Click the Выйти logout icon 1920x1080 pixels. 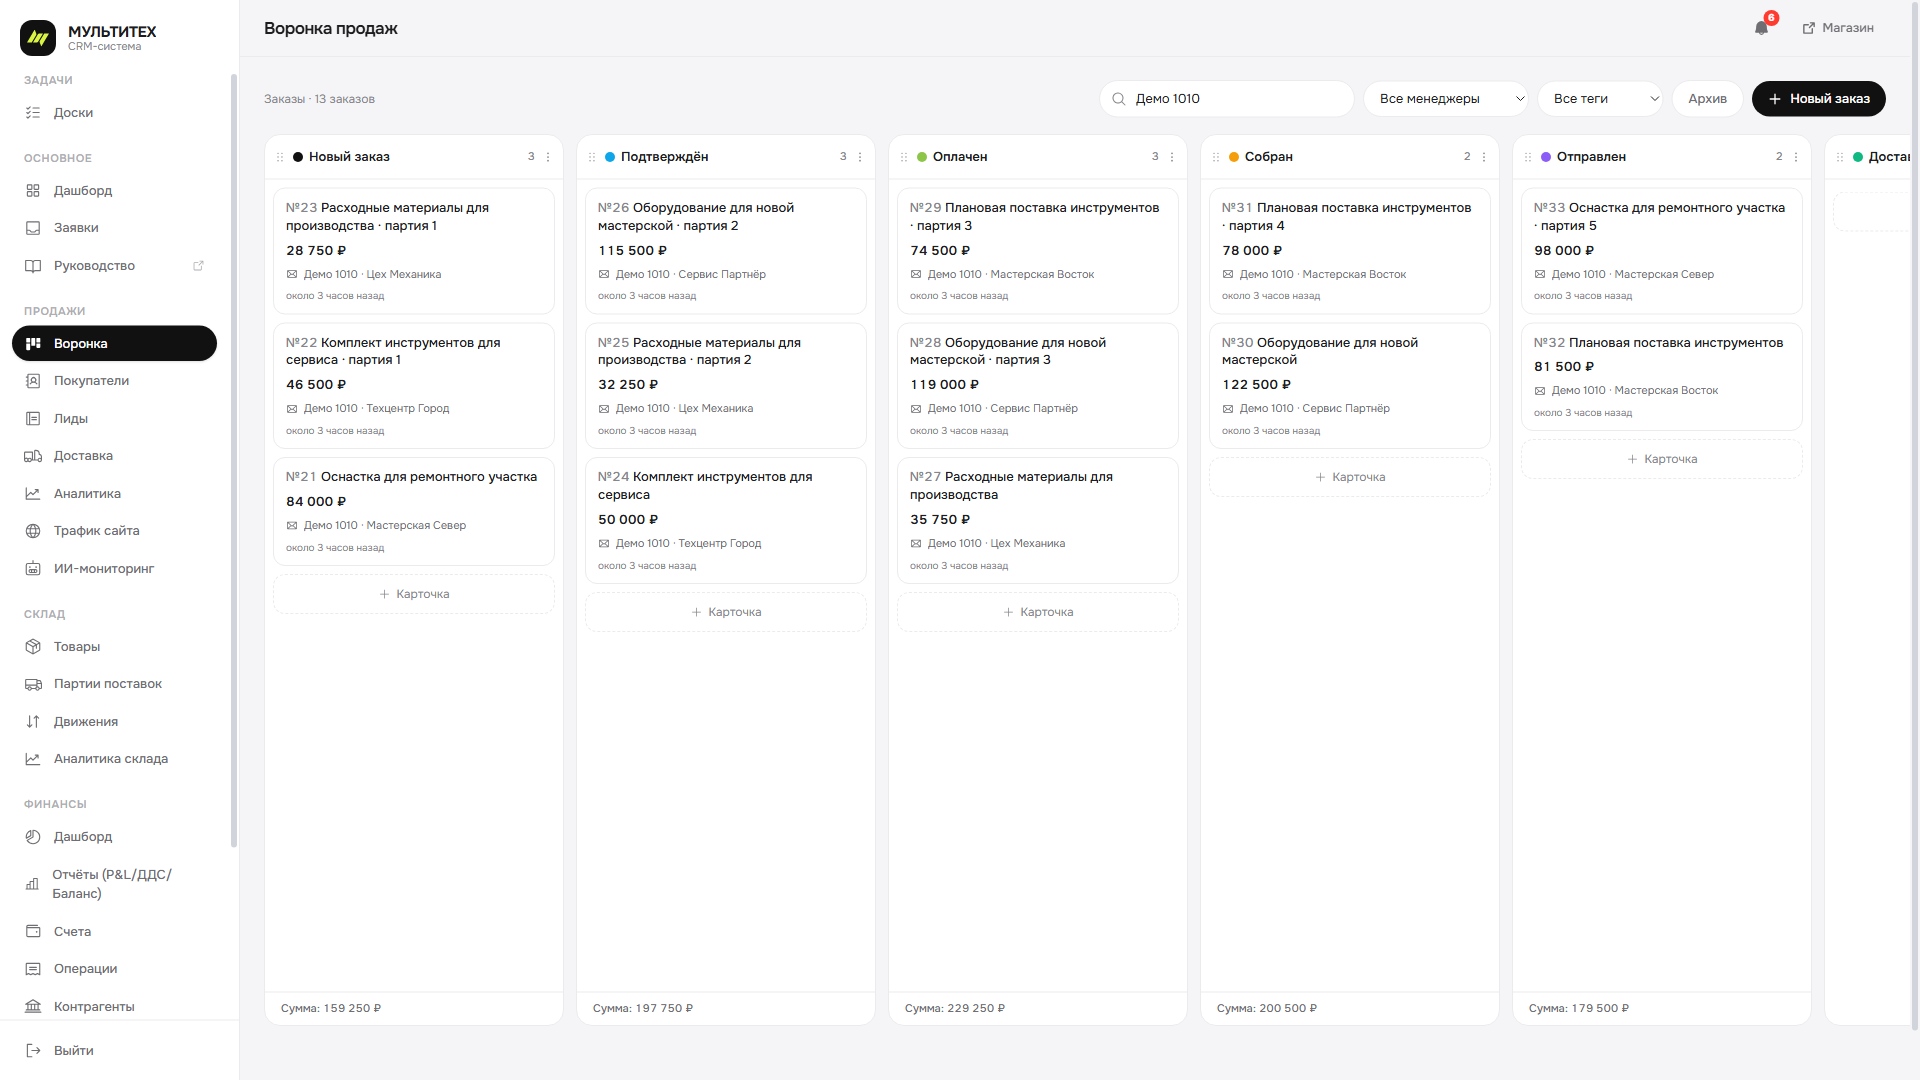(33, 1051)
